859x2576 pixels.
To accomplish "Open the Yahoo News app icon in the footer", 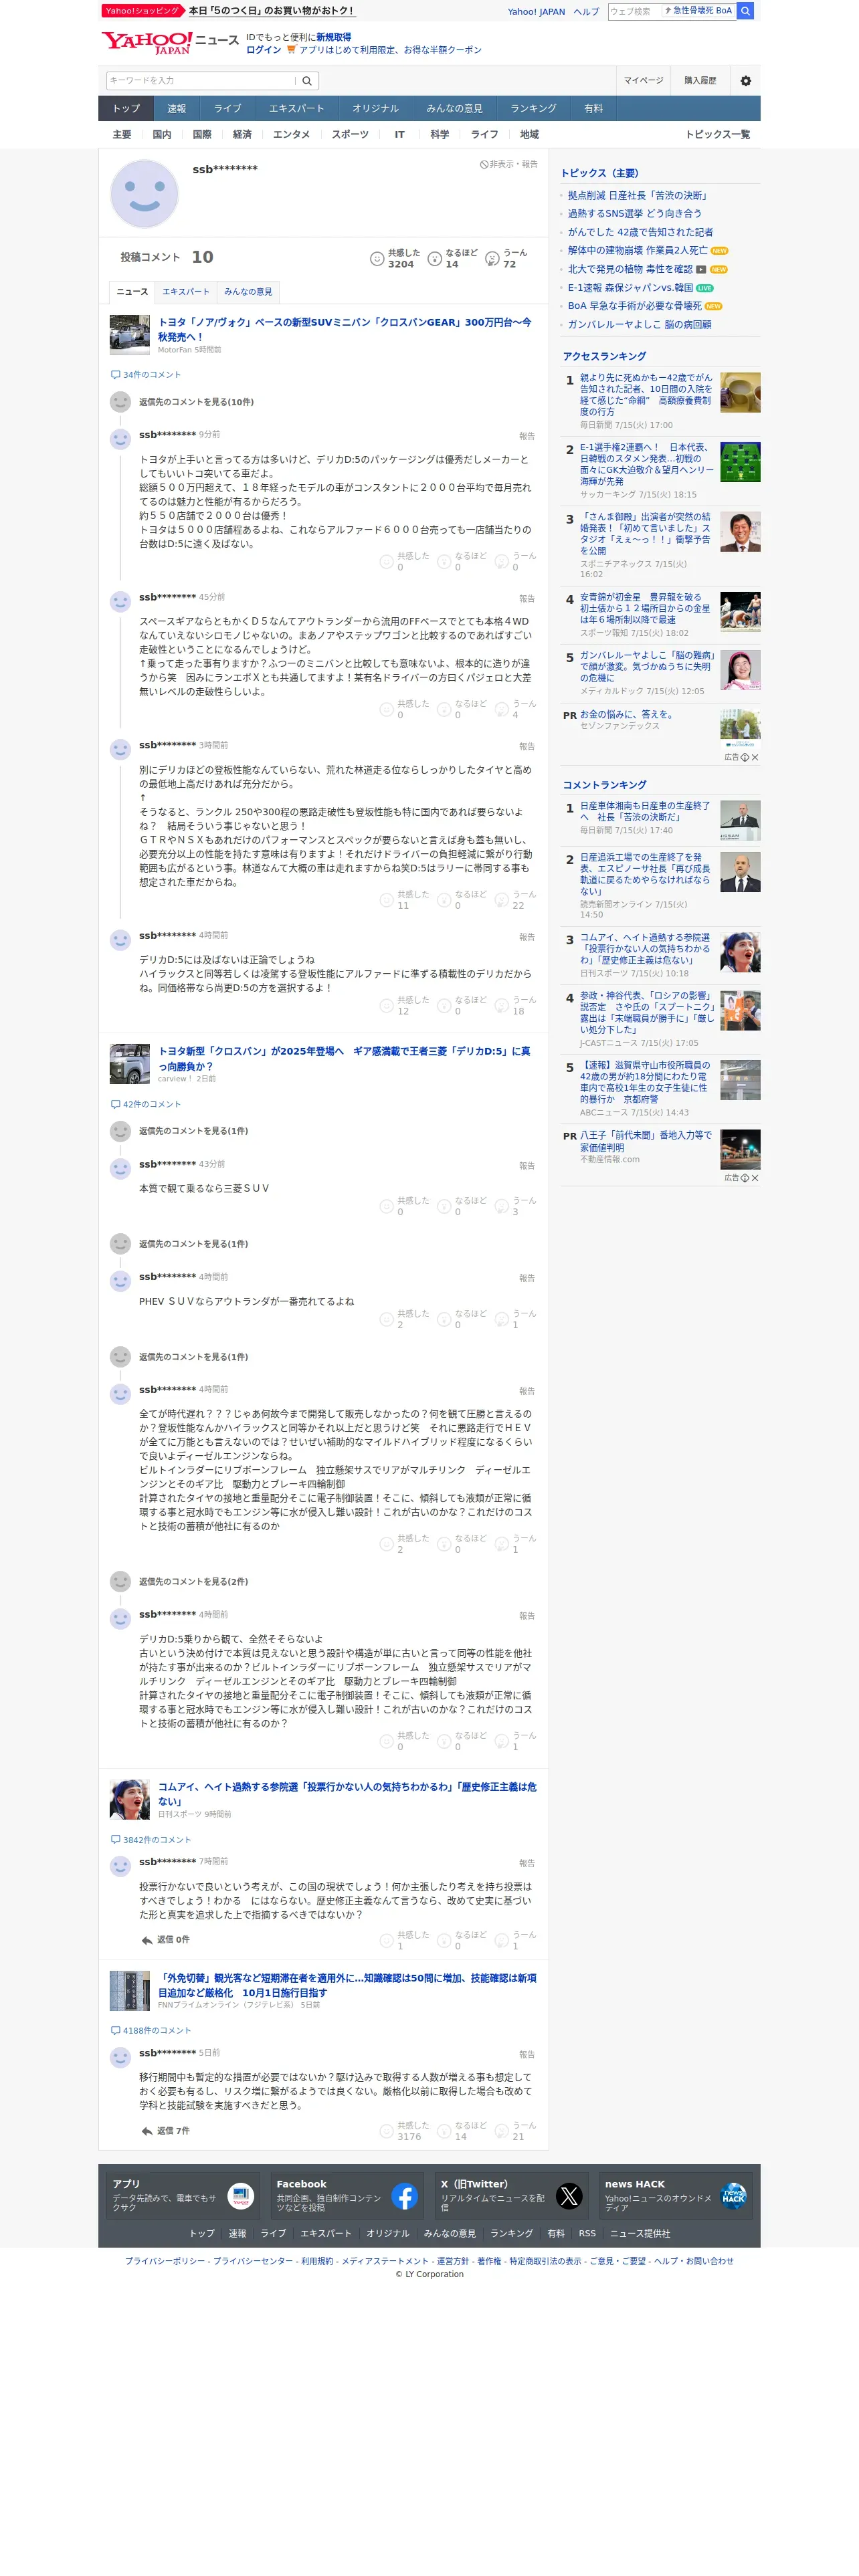I will tap(240, 2197).
